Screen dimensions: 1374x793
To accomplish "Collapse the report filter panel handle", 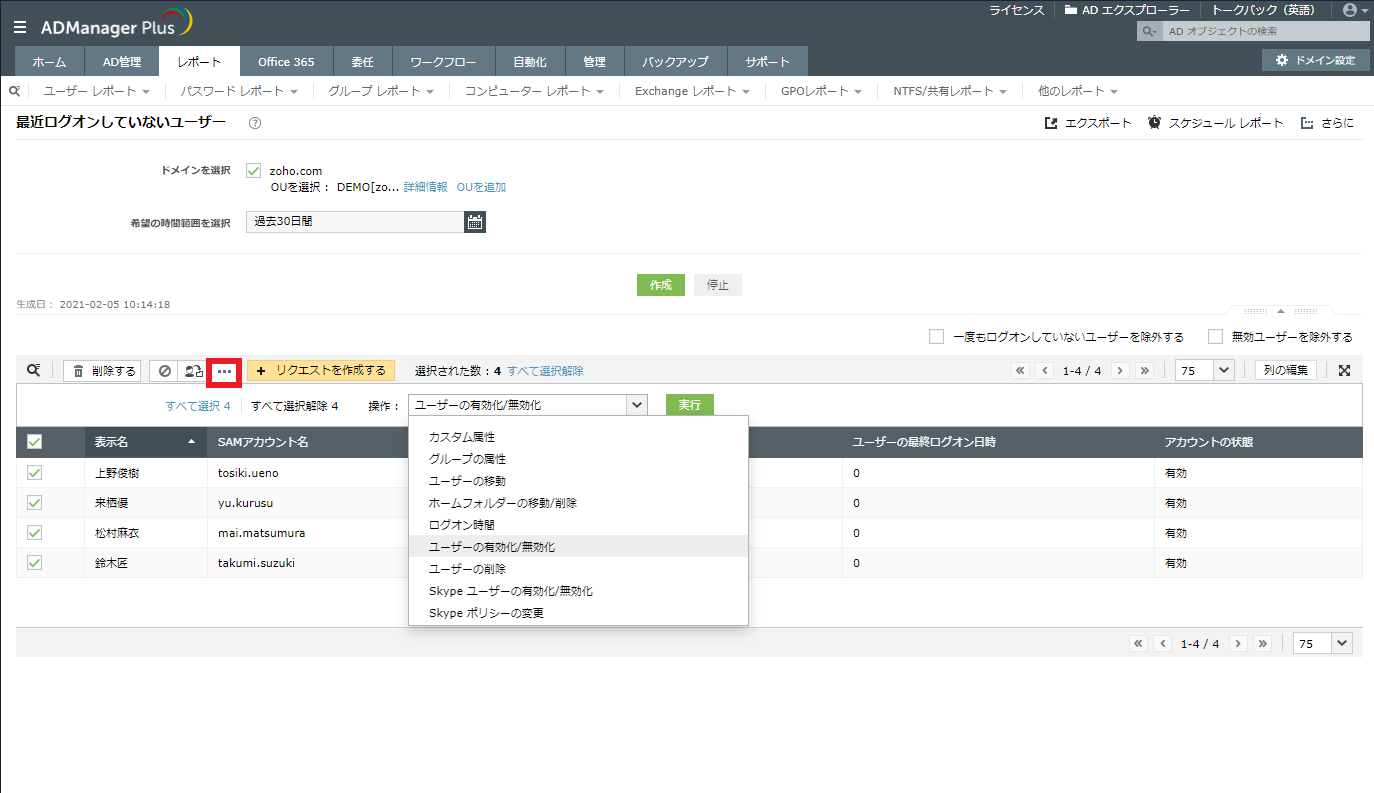I will pos(1281,310).
